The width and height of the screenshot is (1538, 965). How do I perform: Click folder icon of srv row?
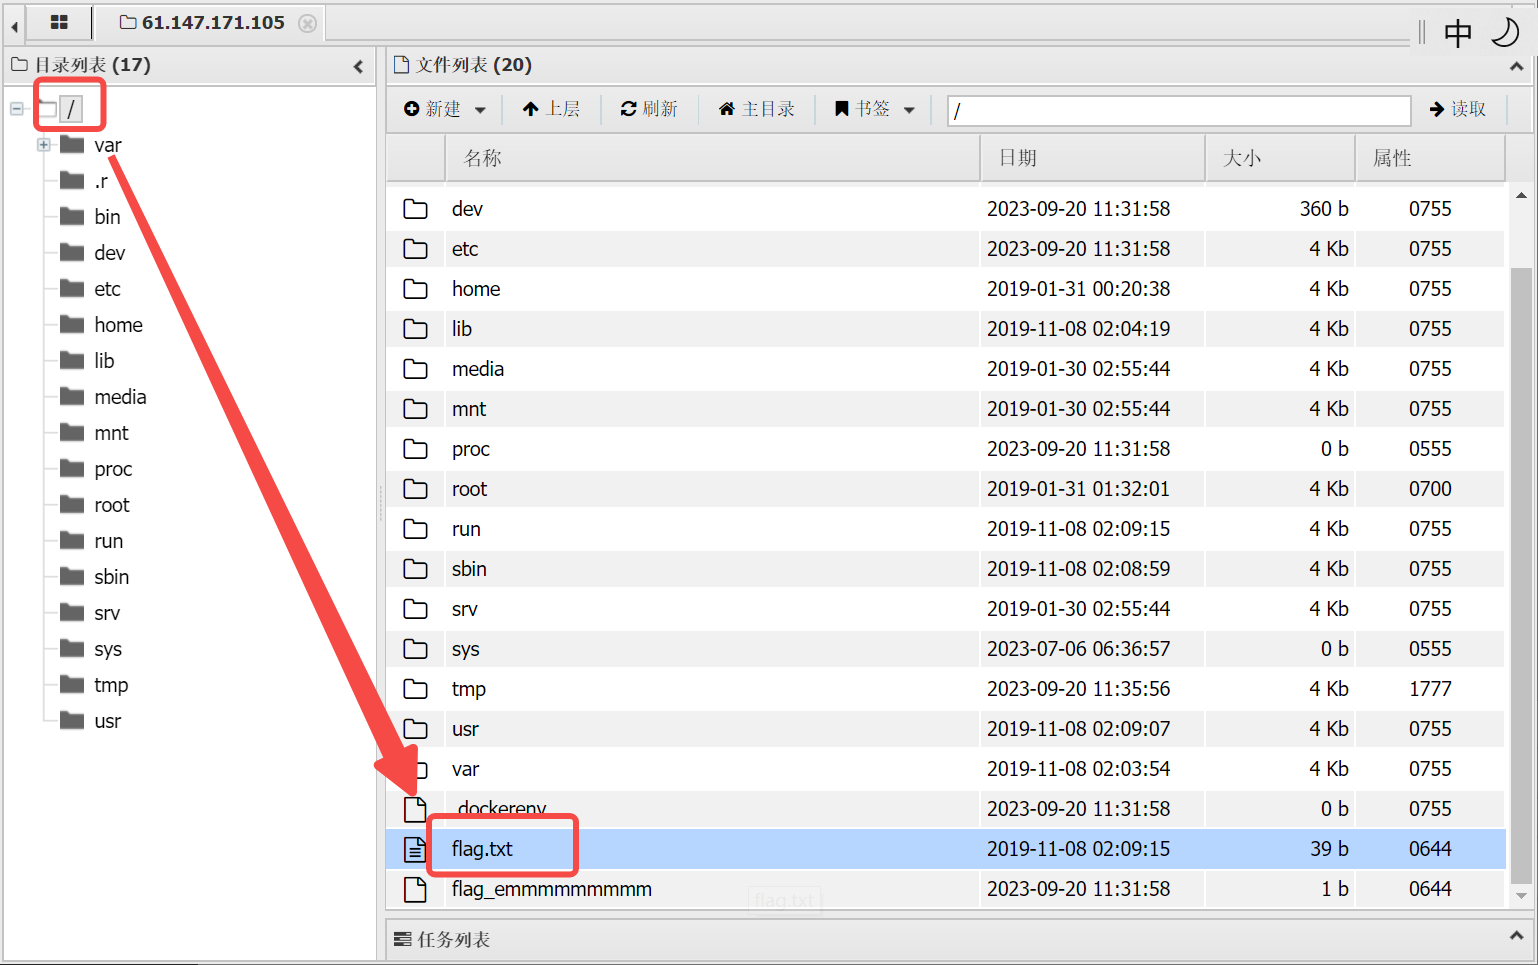tap(415, 609)
